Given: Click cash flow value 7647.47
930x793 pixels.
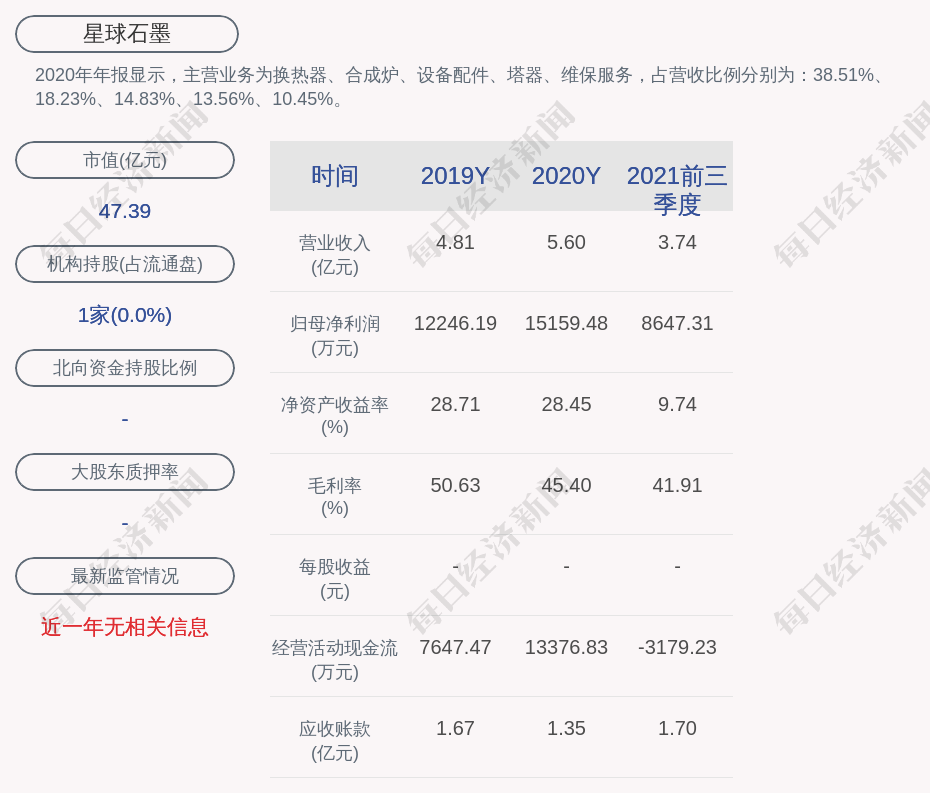Looking at the screenshot, I should pos(455,647).
